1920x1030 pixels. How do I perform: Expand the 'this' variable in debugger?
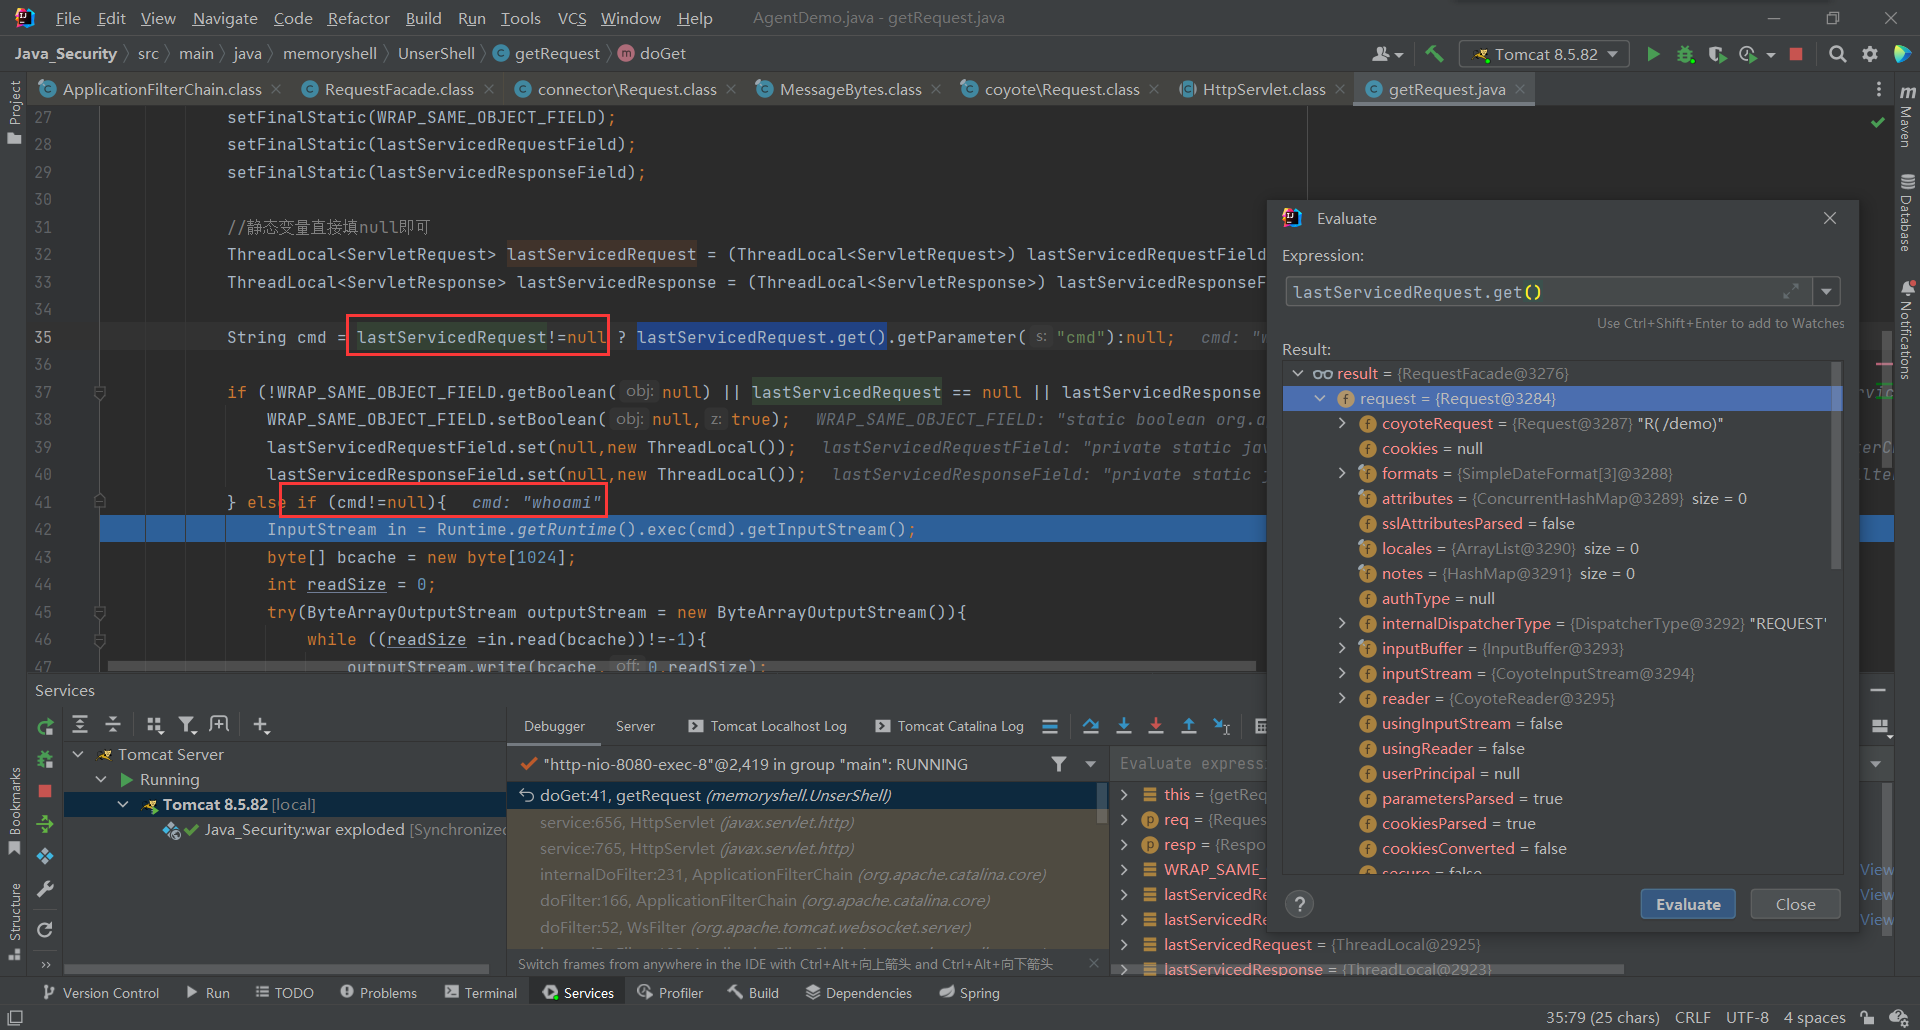pos(1124,794)
